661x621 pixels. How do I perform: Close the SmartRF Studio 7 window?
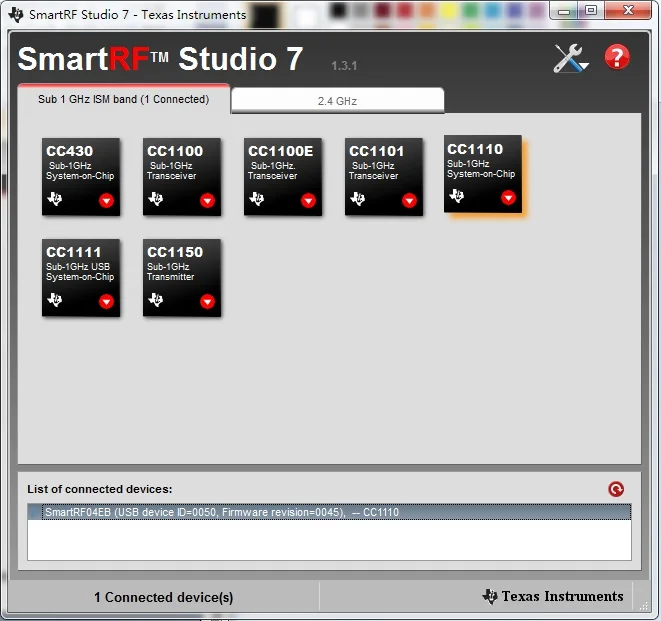[x=628, y=11]
